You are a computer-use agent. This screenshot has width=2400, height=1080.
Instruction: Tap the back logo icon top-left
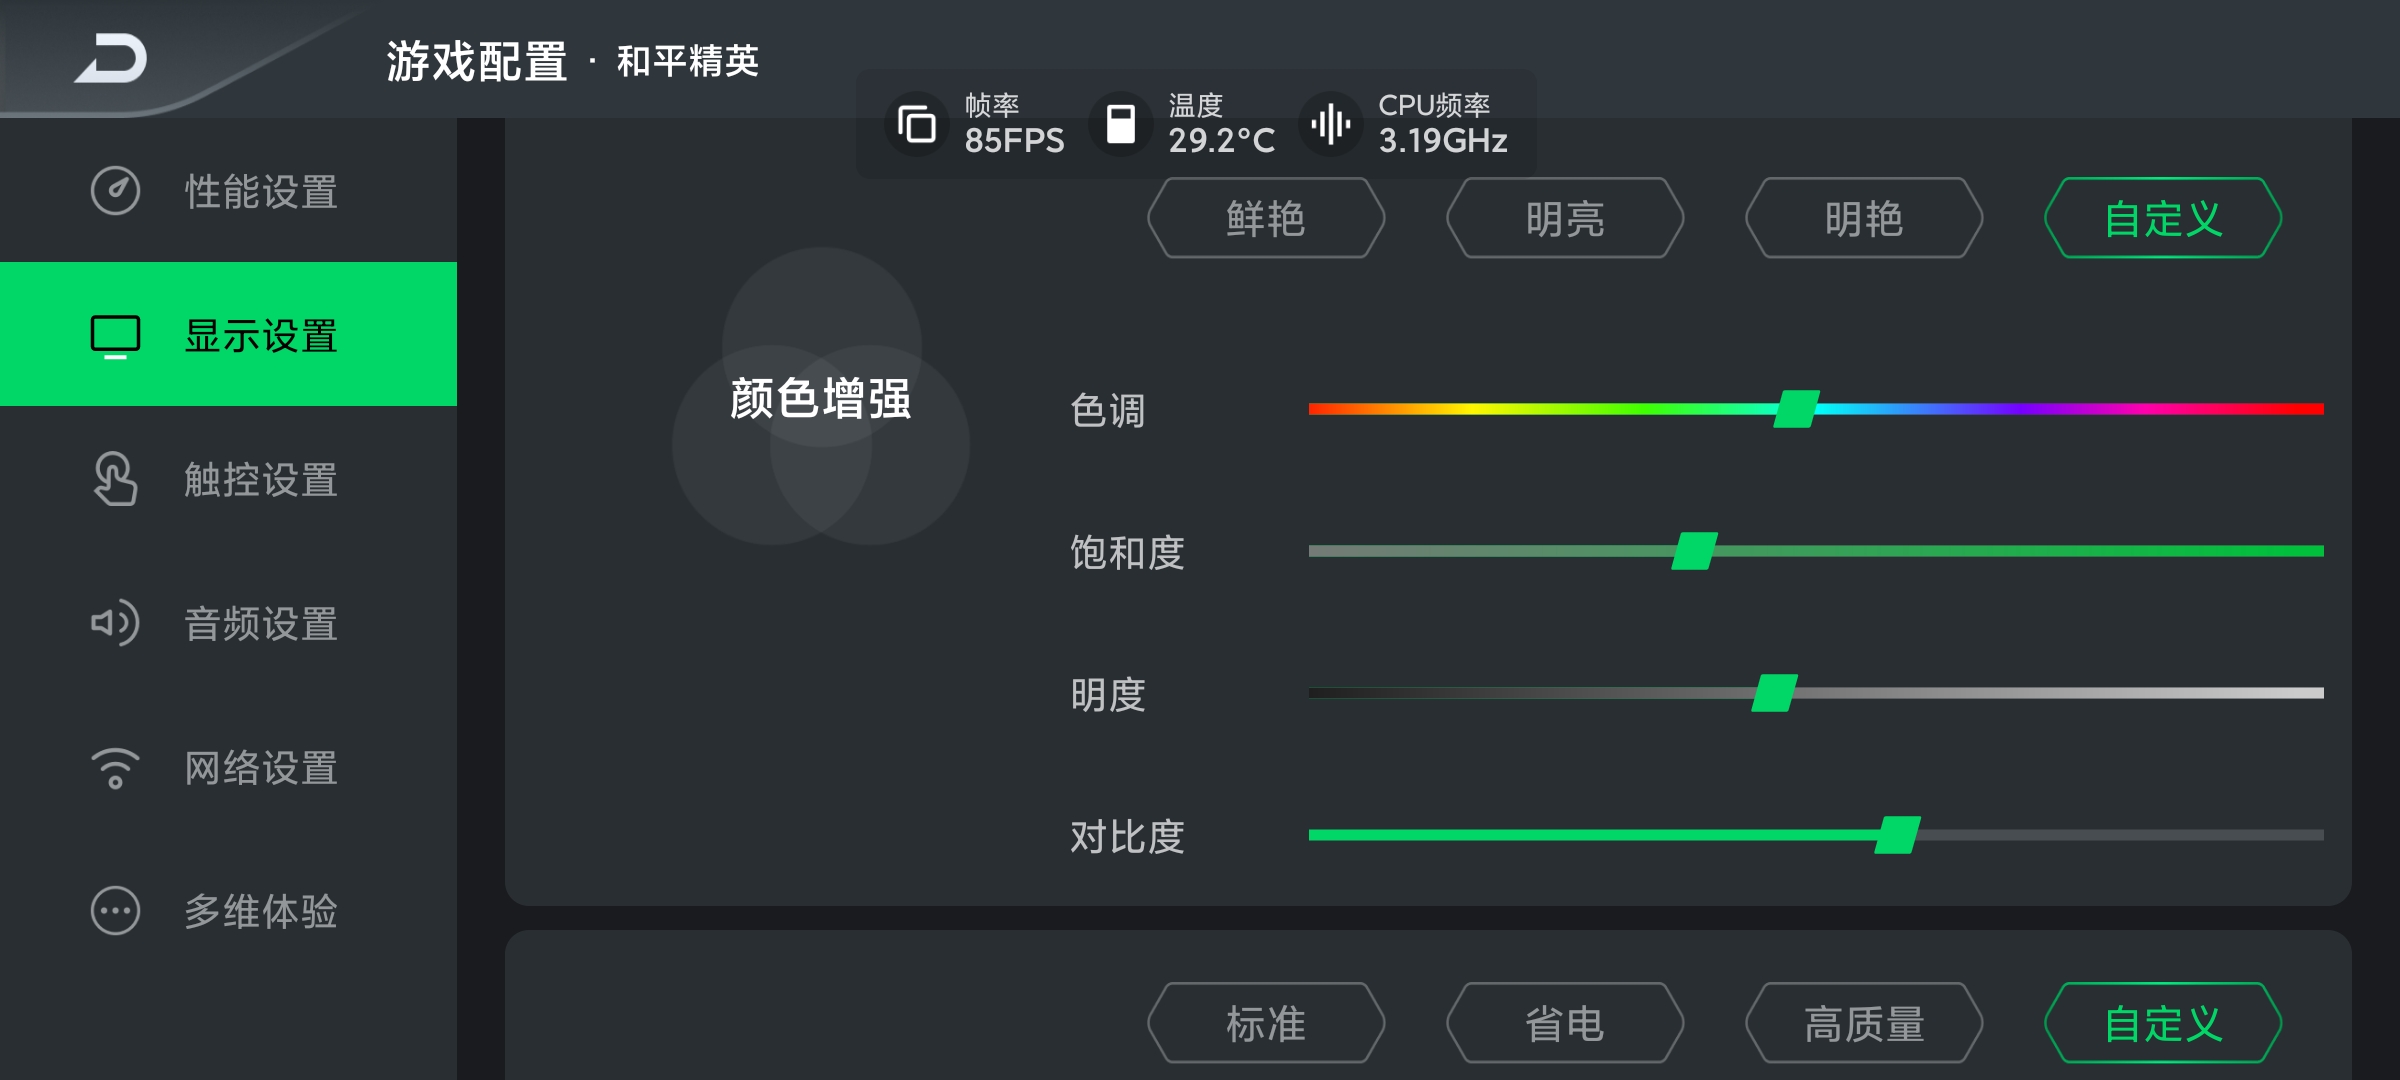111,58
